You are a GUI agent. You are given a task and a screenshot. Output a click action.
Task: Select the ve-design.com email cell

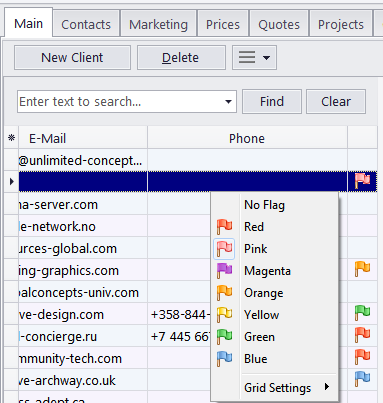[x=83, y=314]
